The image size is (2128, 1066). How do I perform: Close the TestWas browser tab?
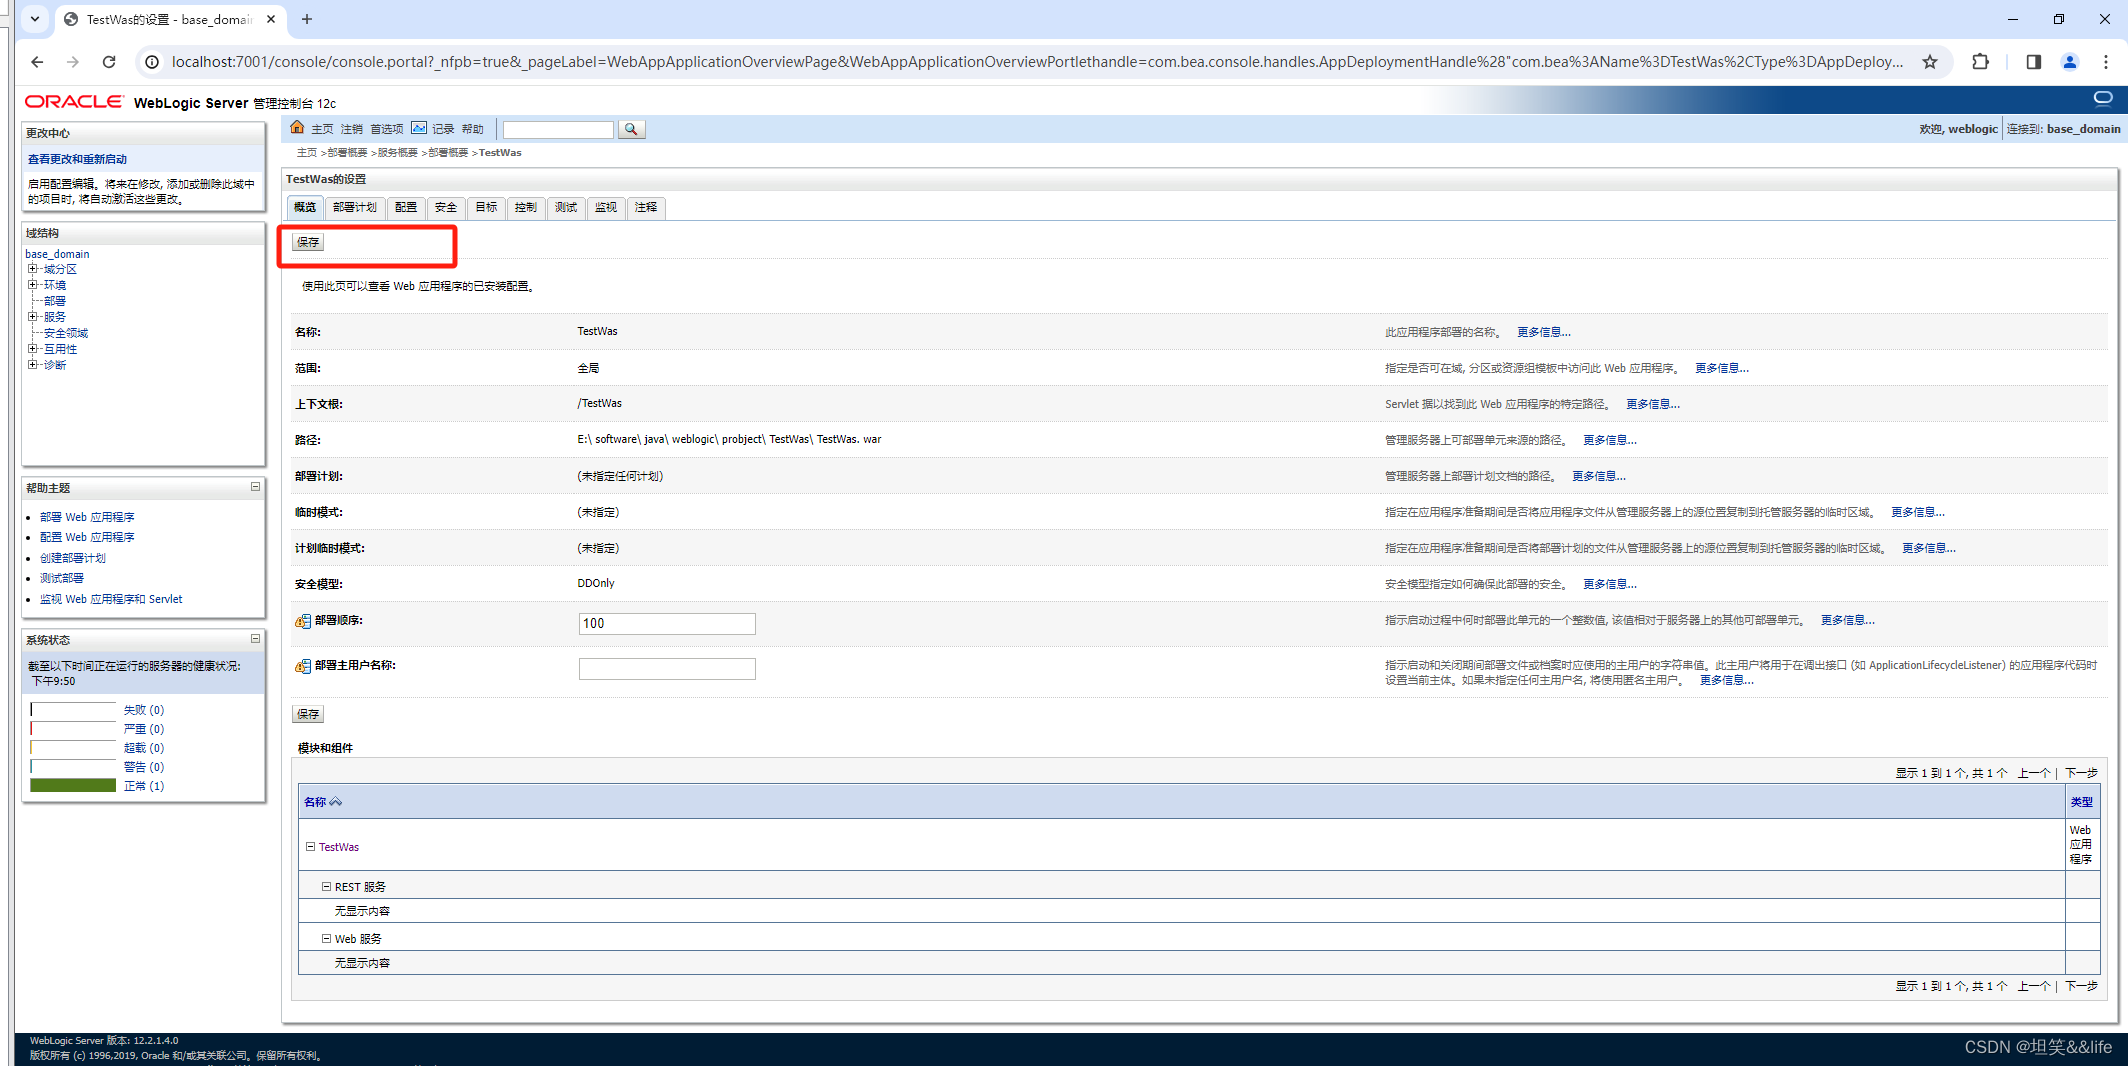tap(271, 19)
